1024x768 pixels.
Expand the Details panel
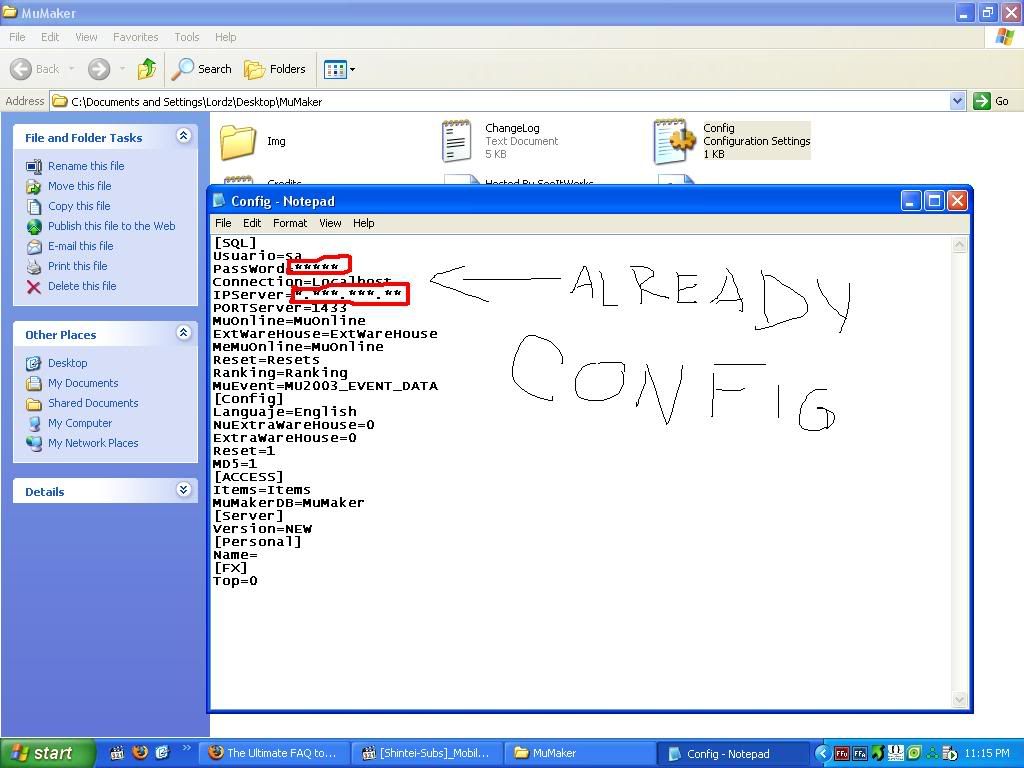click(183, 490)
